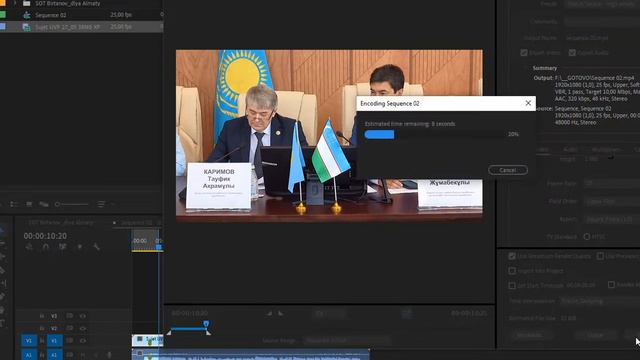Open the Time Interpolation dropdown
The image size is (640, 360).
pyautogui.click(x=600, y=301)
